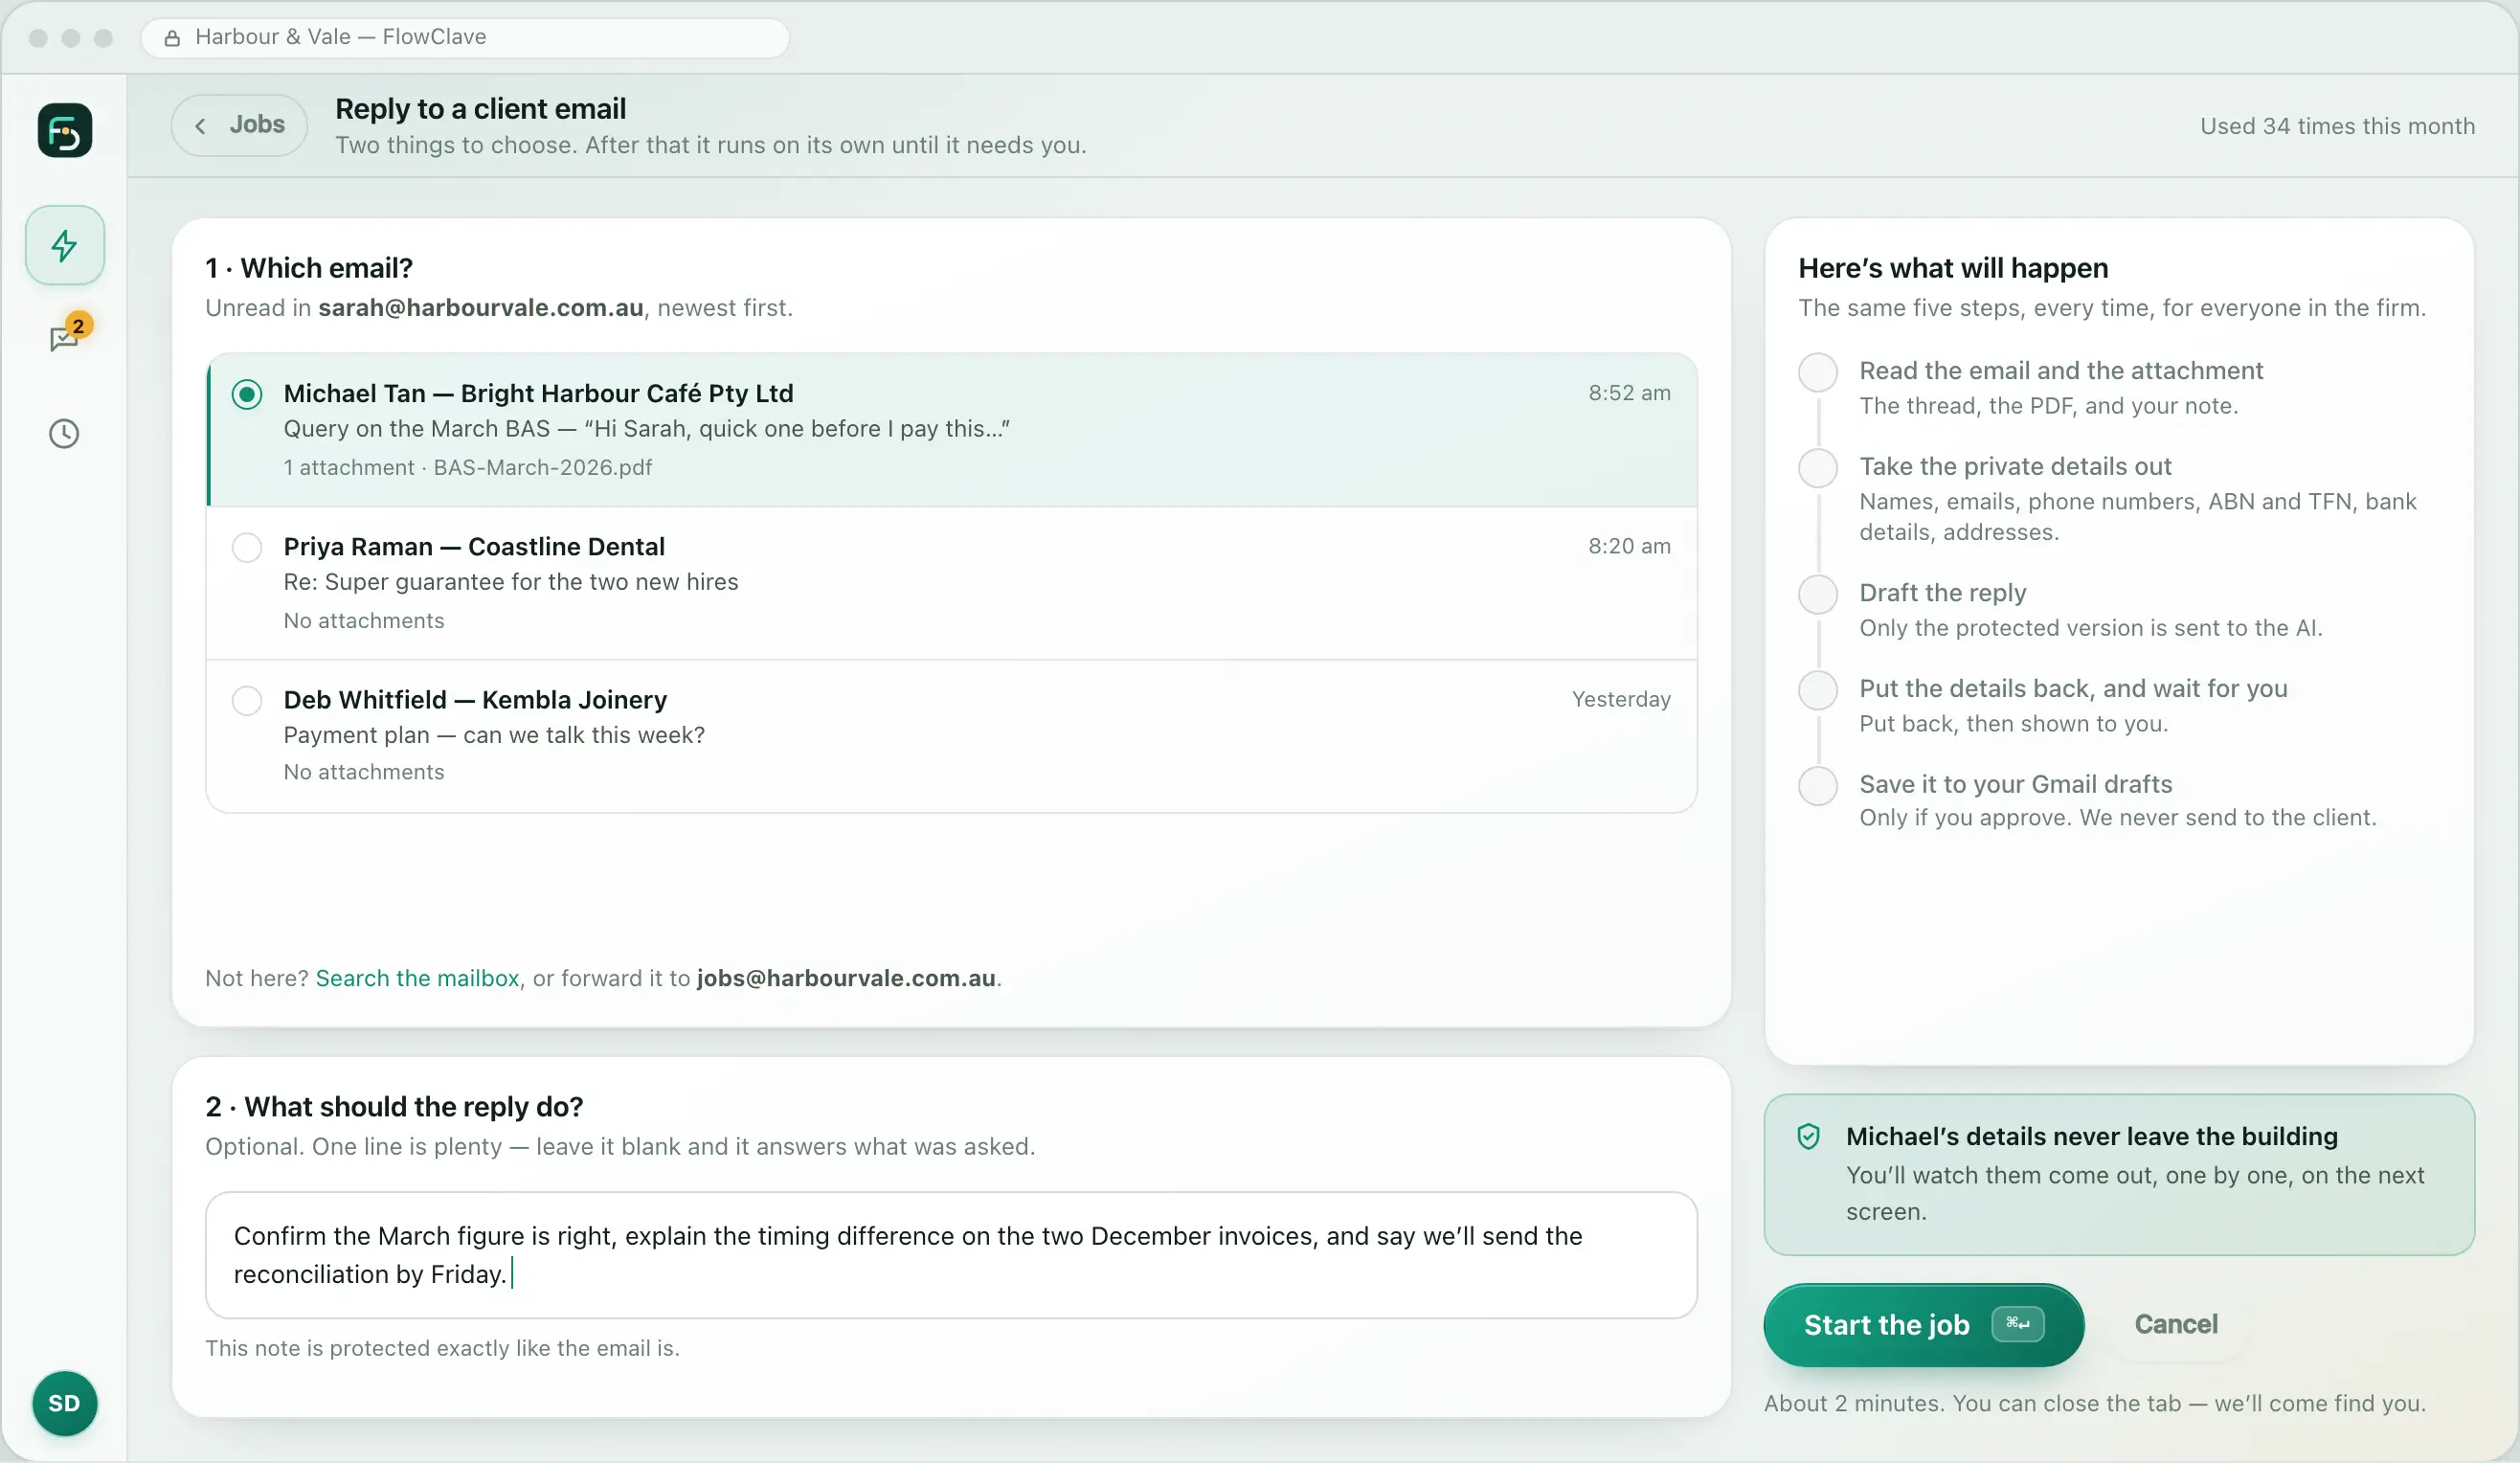Viewport: 2520px width, 1463px height.
Task: Select the Priya Raman email radio button
Action: tap(247, 547)
